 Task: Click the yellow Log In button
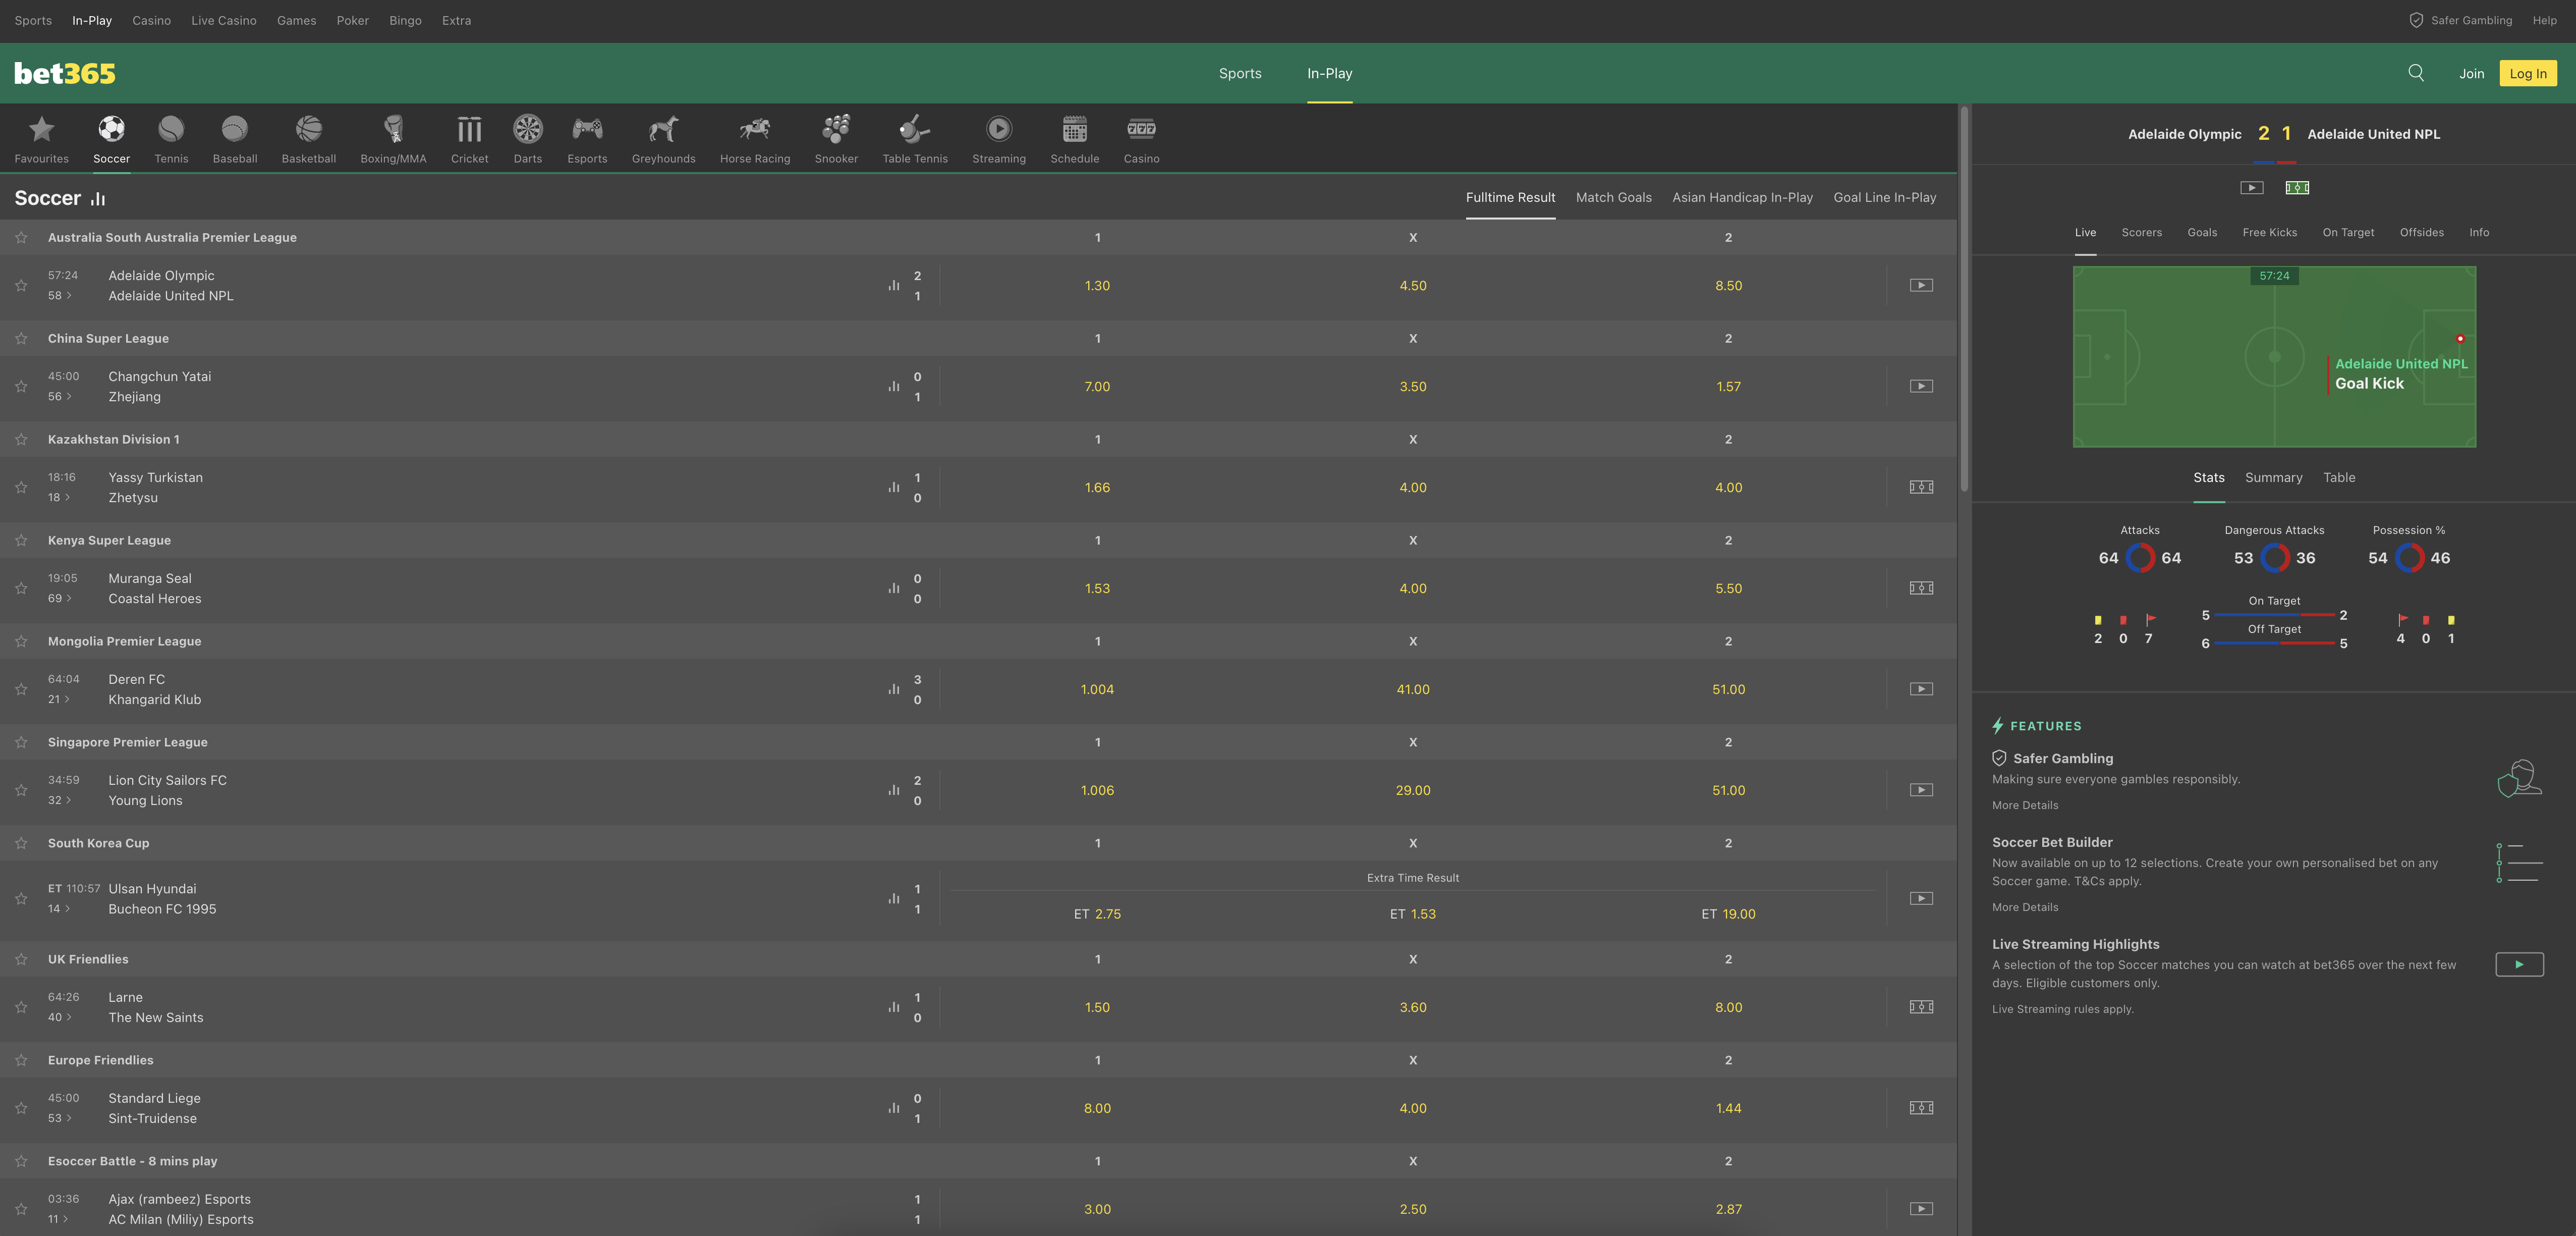click(x=2527, y=73)
